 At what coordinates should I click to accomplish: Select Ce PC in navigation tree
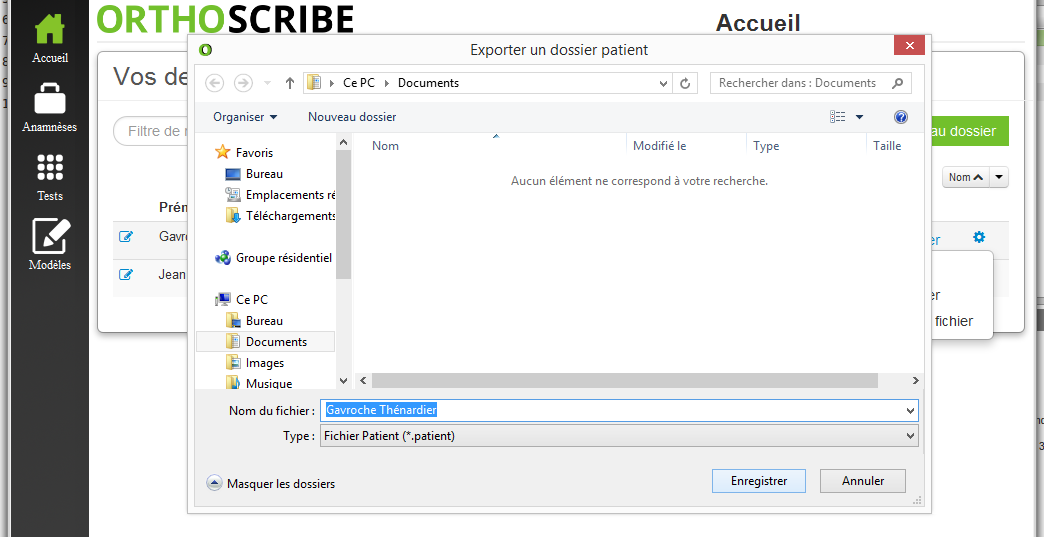pos(242,299)
